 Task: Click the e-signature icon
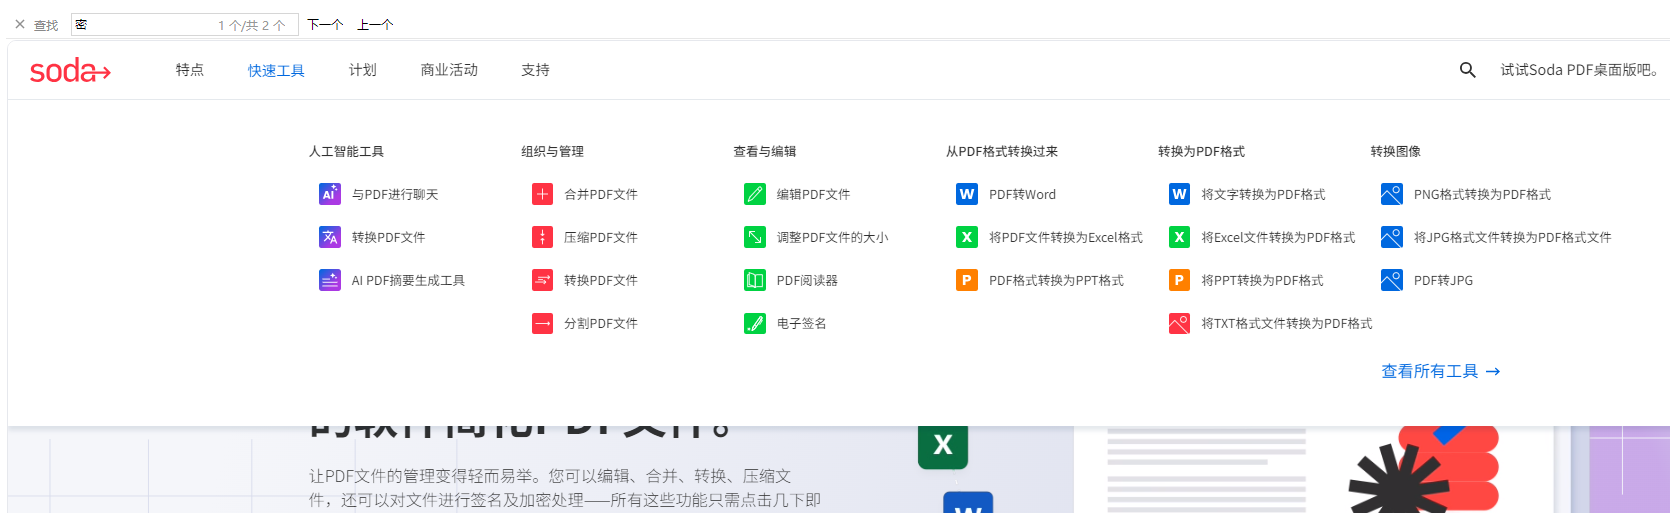click(755, 323)
